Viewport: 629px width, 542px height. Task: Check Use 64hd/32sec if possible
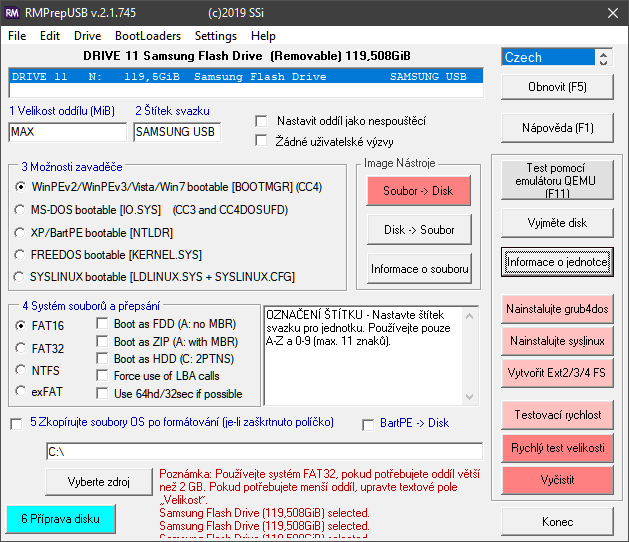(x=102, y=394)
